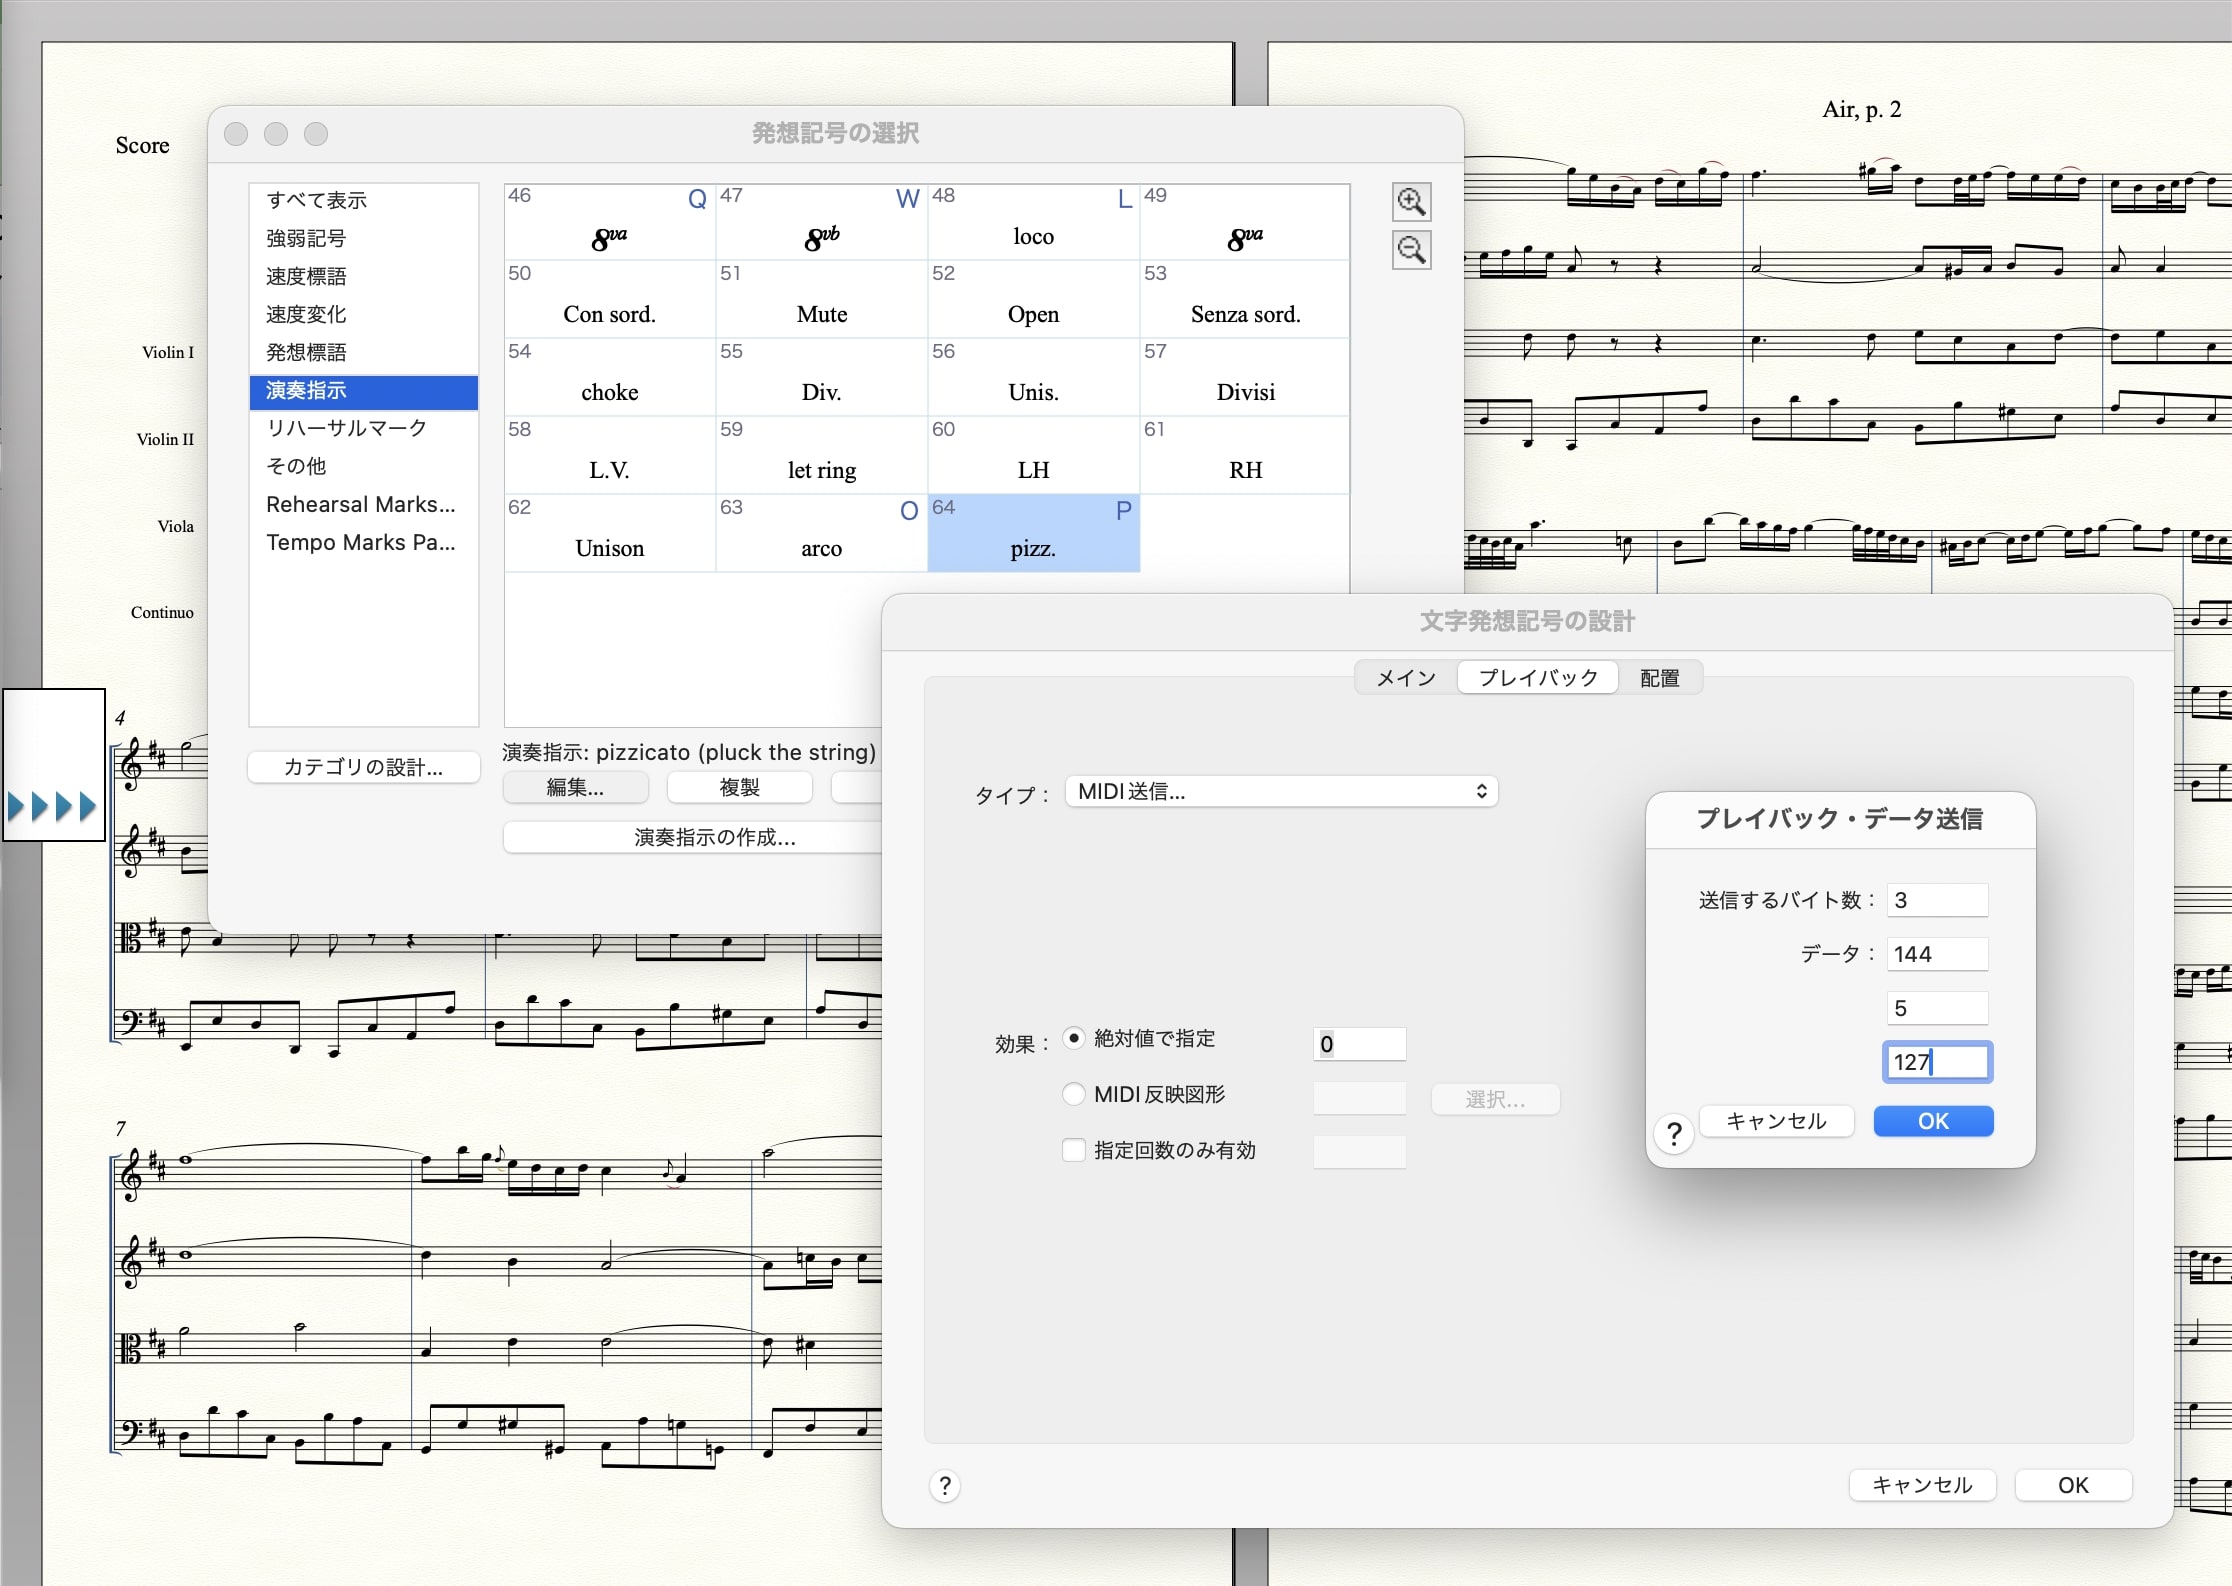Image resolution: width=2232 pixels, height=1586 pixels.
Task: Click the 送信するバイト数 field
Action: point(1937,900)
